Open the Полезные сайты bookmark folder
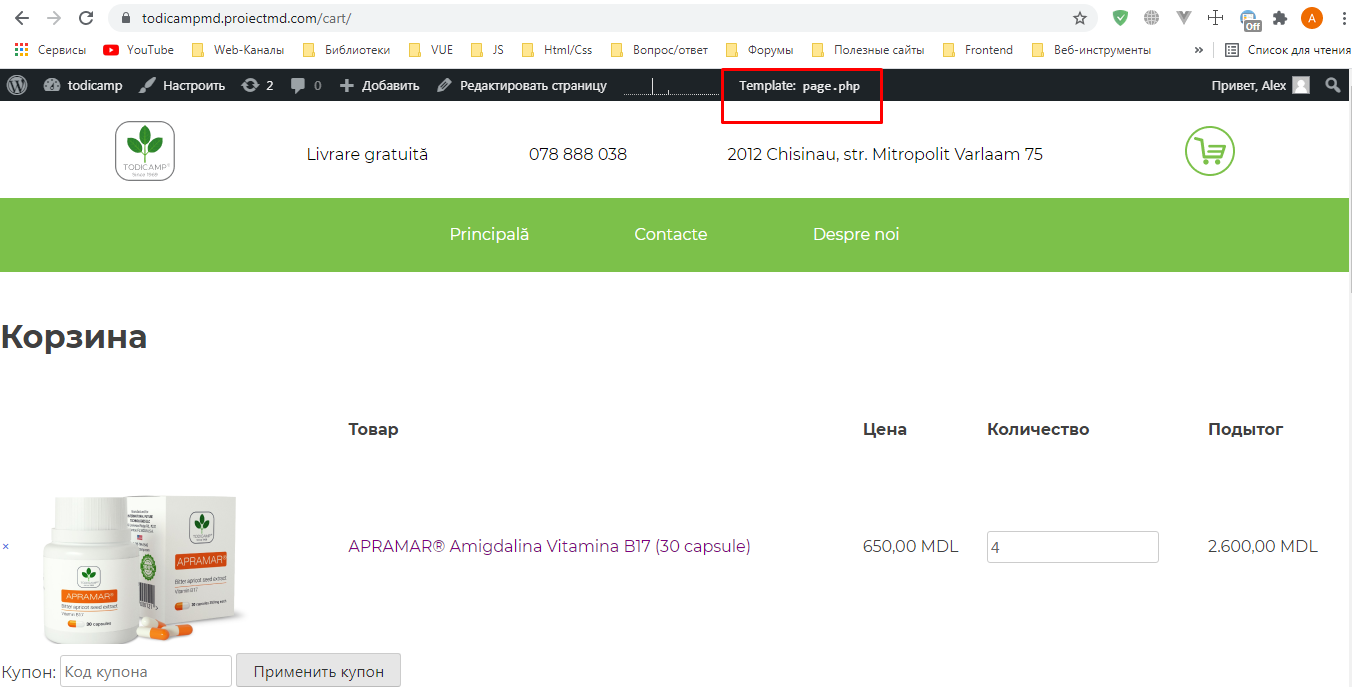Screen dimensions: 1352x687 [868, 50]
